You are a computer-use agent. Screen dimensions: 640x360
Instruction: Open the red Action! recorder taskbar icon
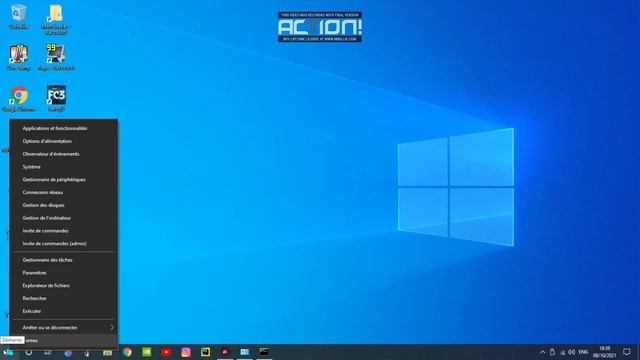[225, 352]
